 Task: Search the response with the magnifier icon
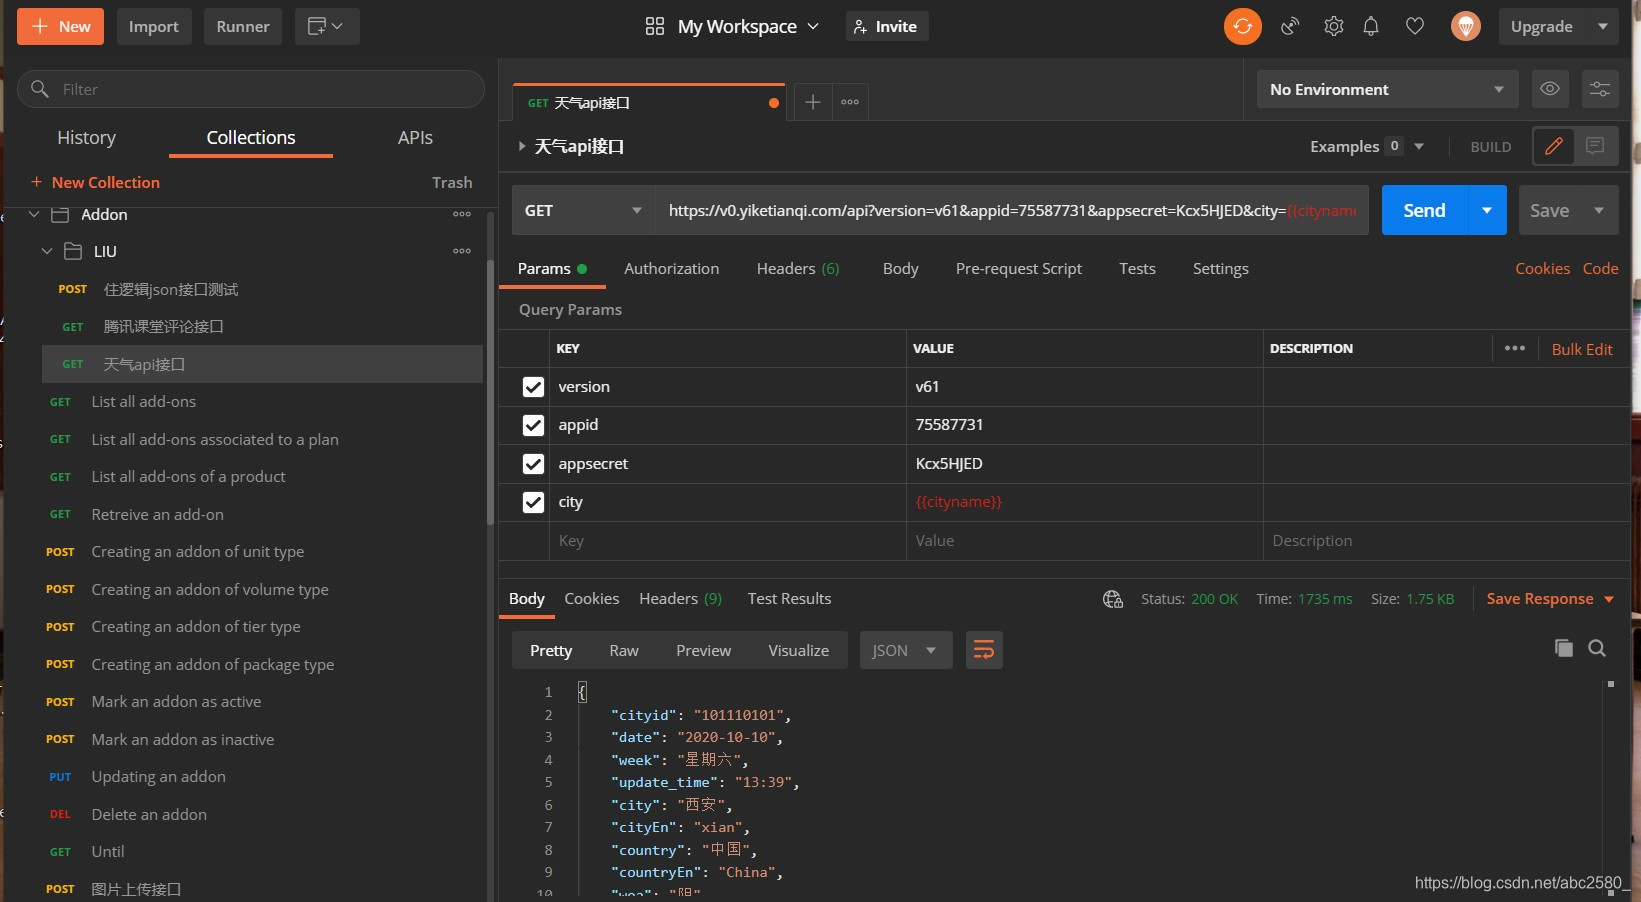pyautogui.click(x=1597, y=648)
